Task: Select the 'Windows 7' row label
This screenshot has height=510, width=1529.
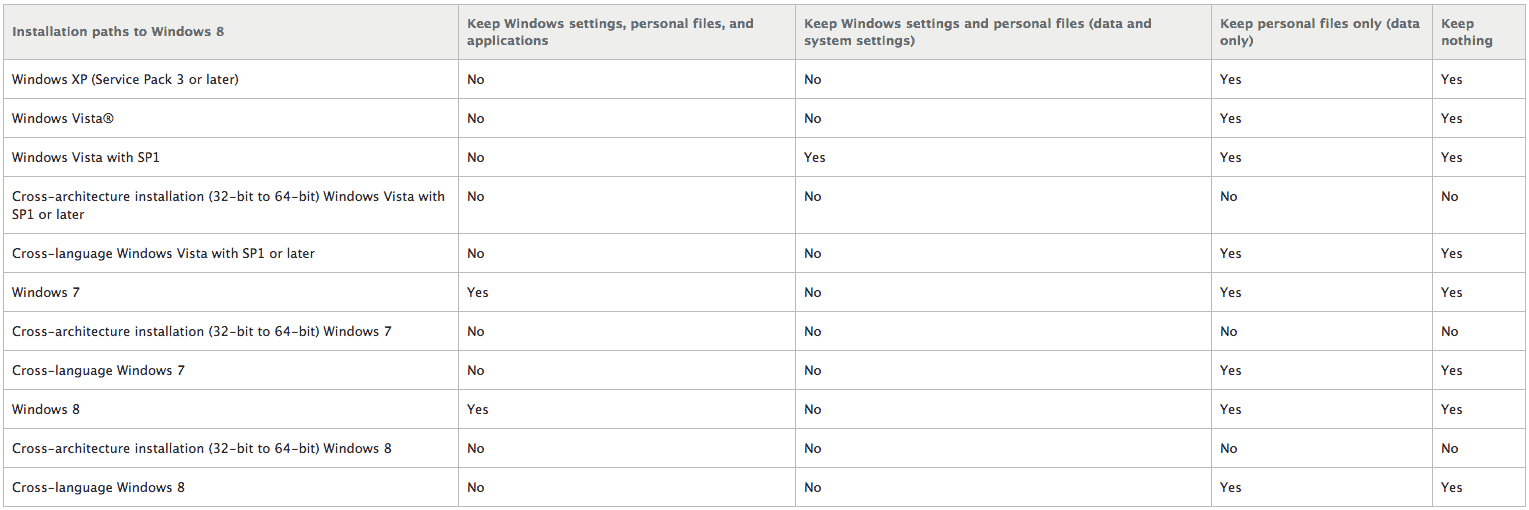Action: tap(46, 292)
